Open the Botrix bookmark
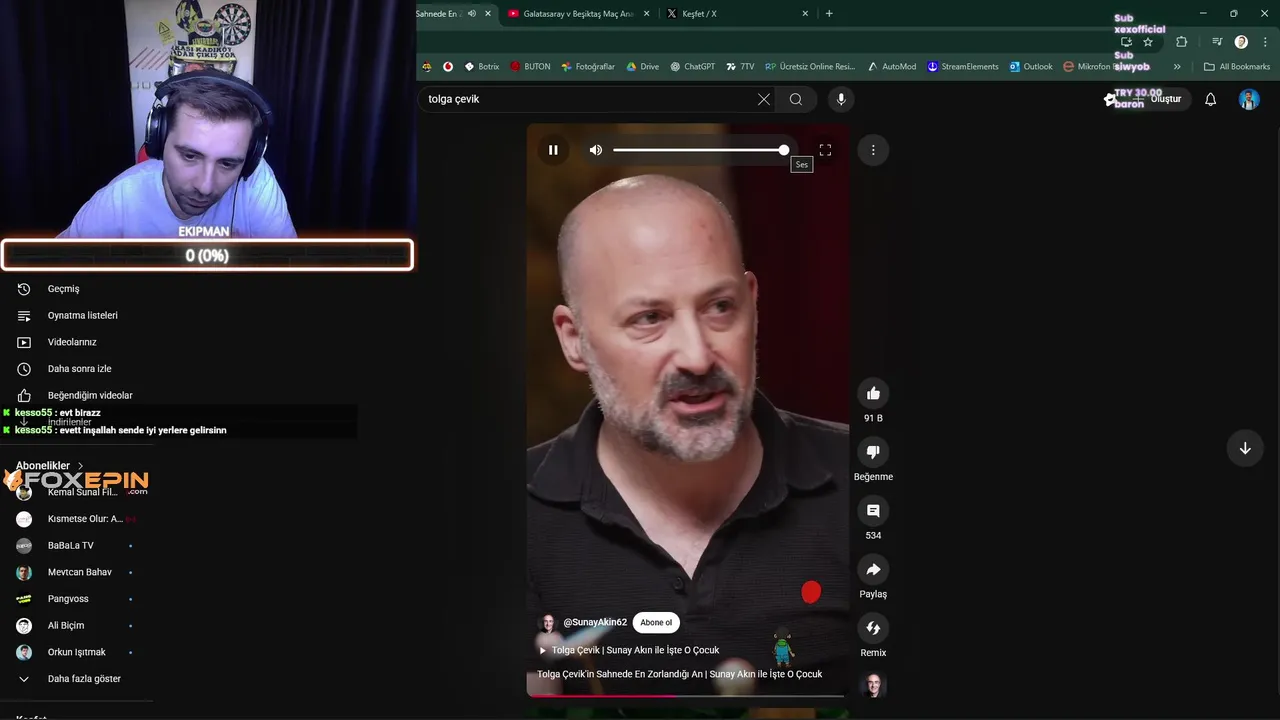This screenshot has width=1280, height=720. (482, 67)
